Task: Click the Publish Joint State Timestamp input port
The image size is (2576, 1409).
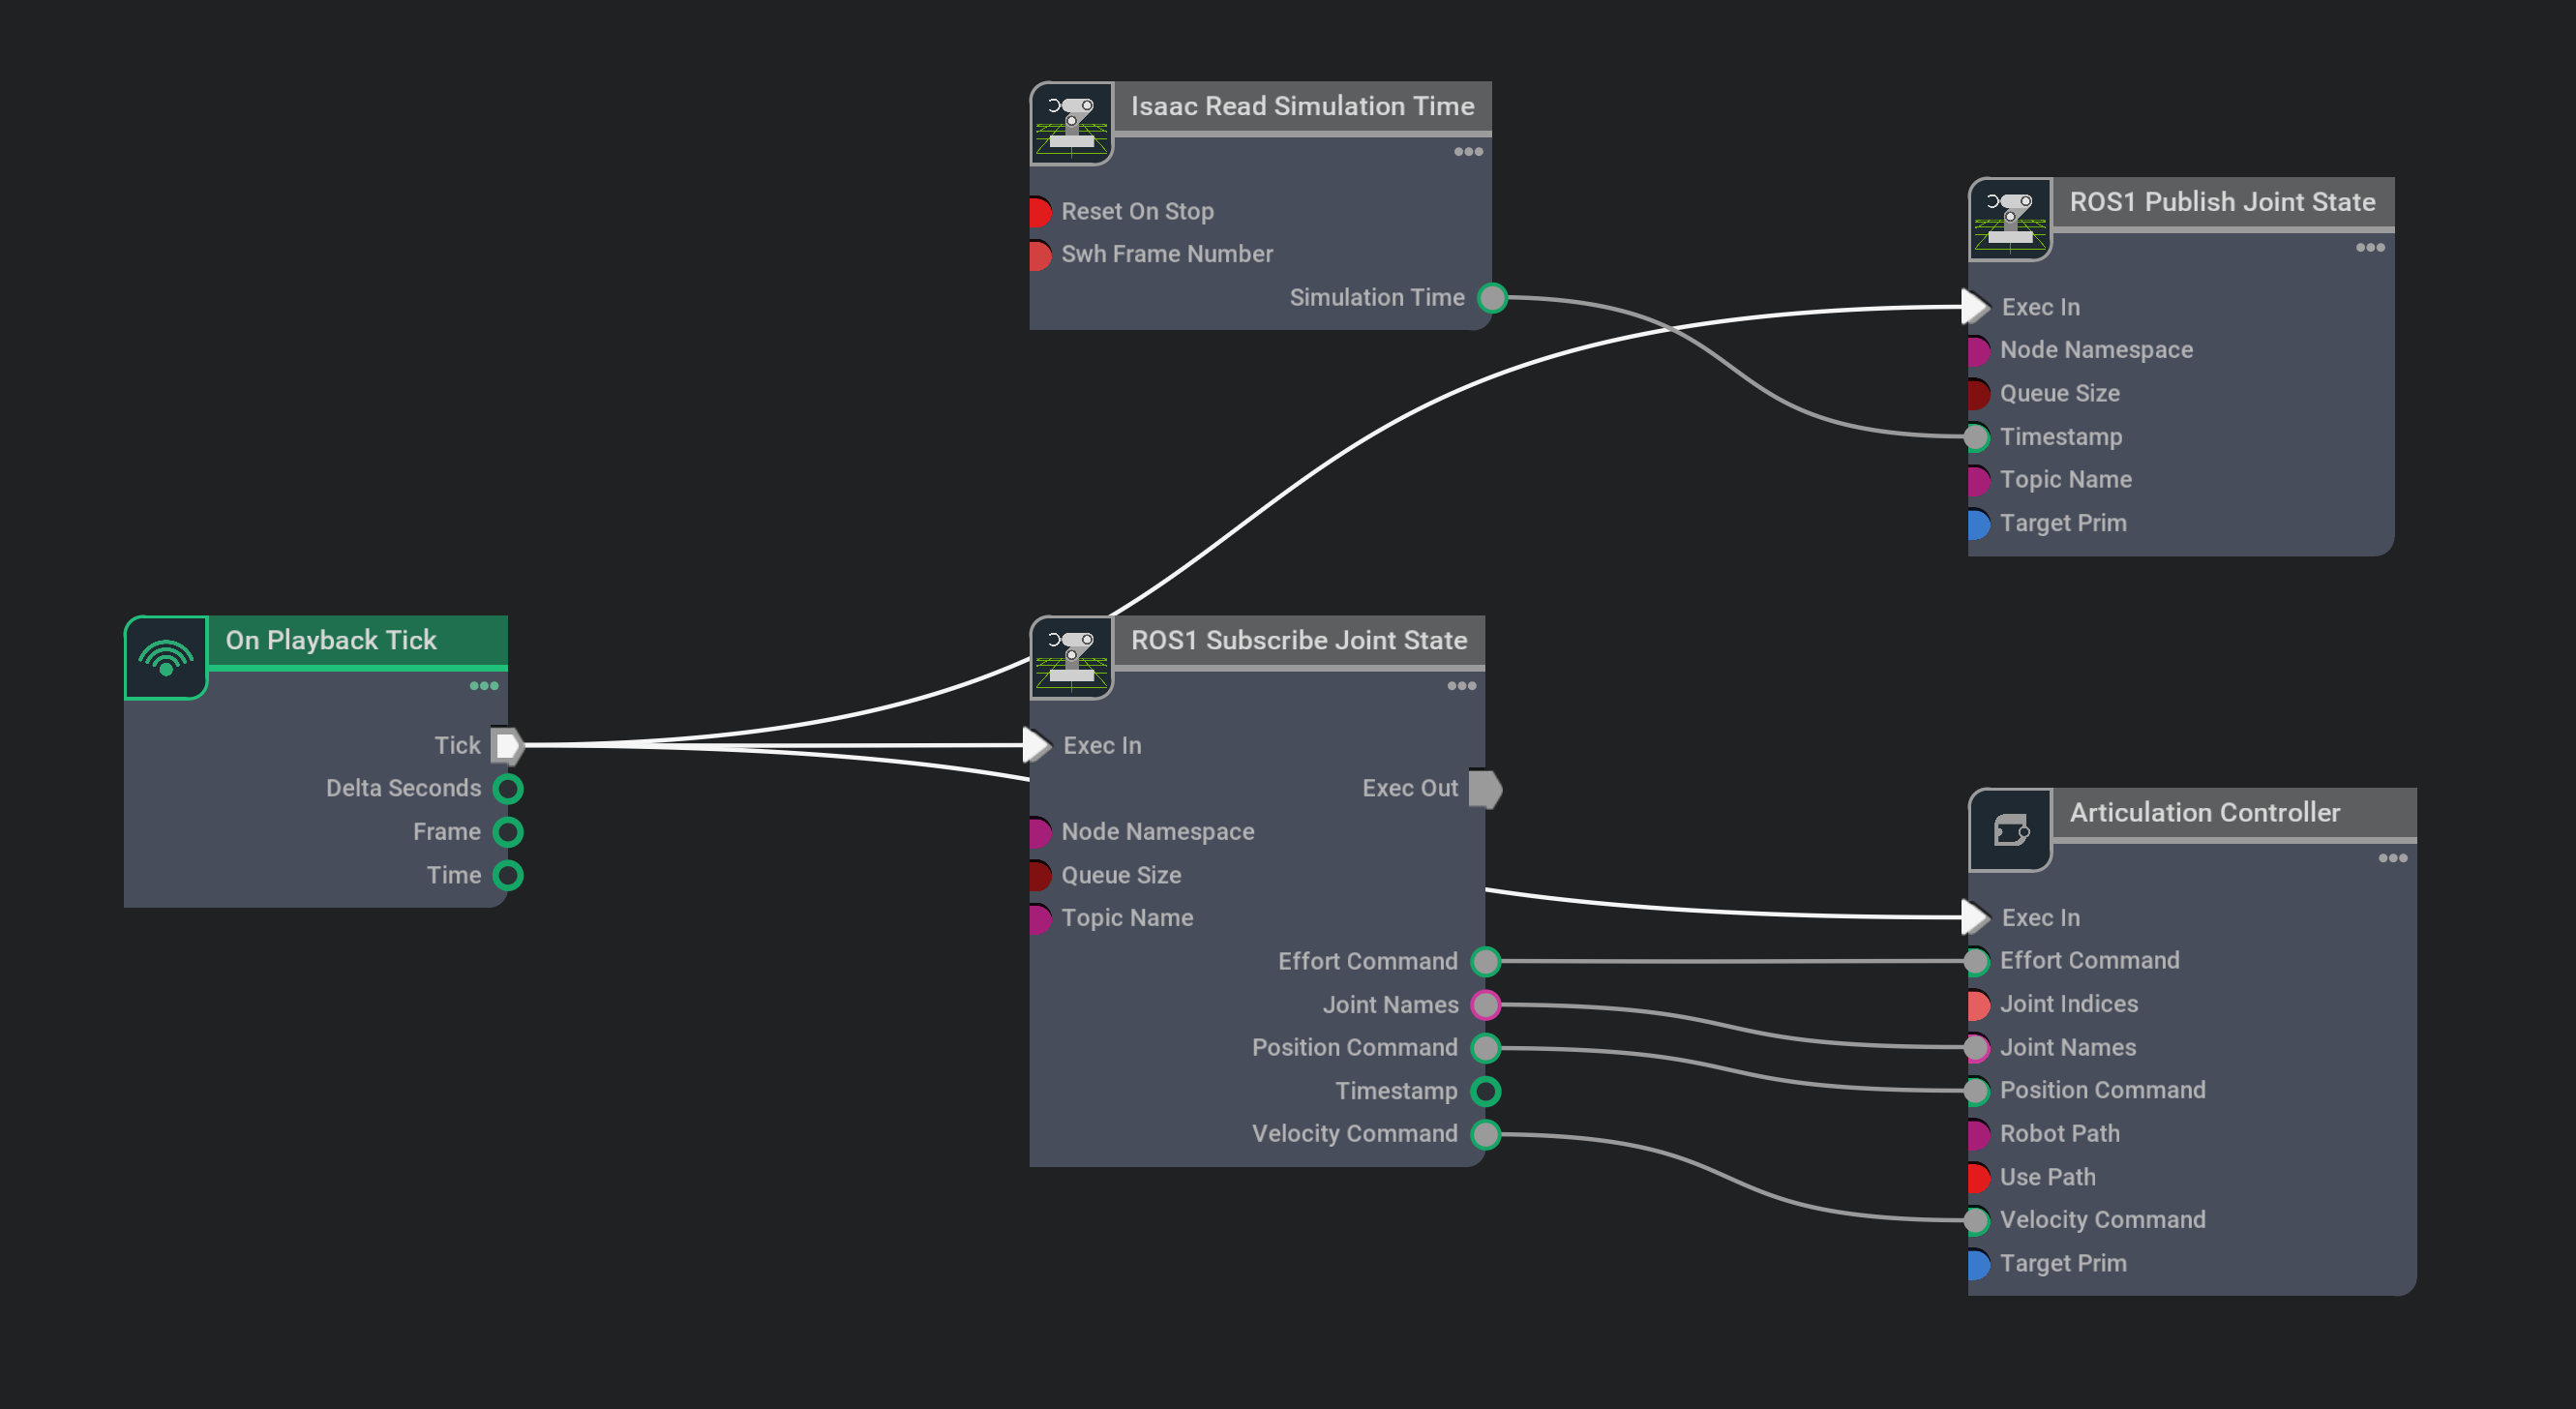Action: click(1977, 437)
